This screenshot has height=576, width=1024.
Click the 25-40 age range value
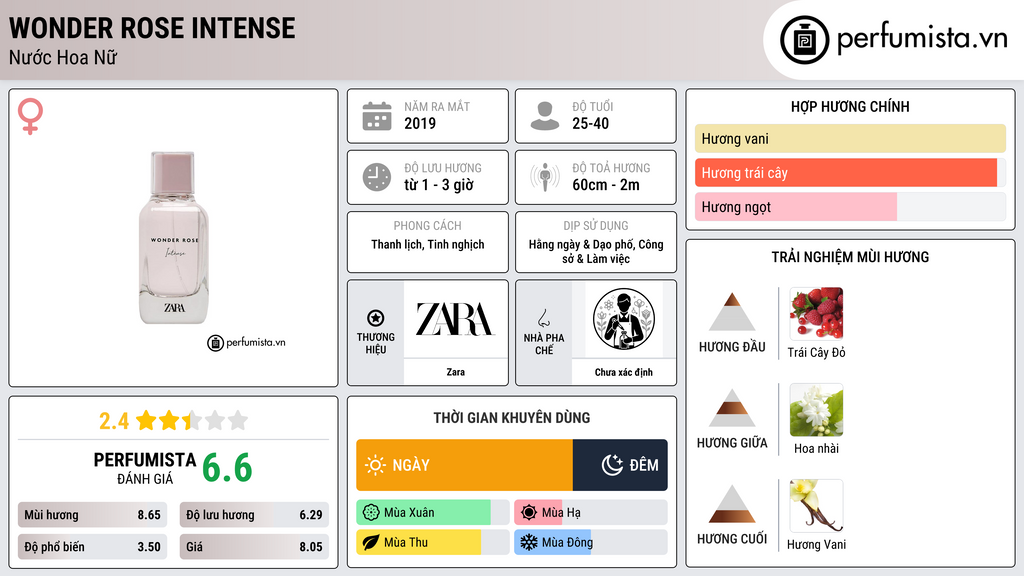[590, 123]
